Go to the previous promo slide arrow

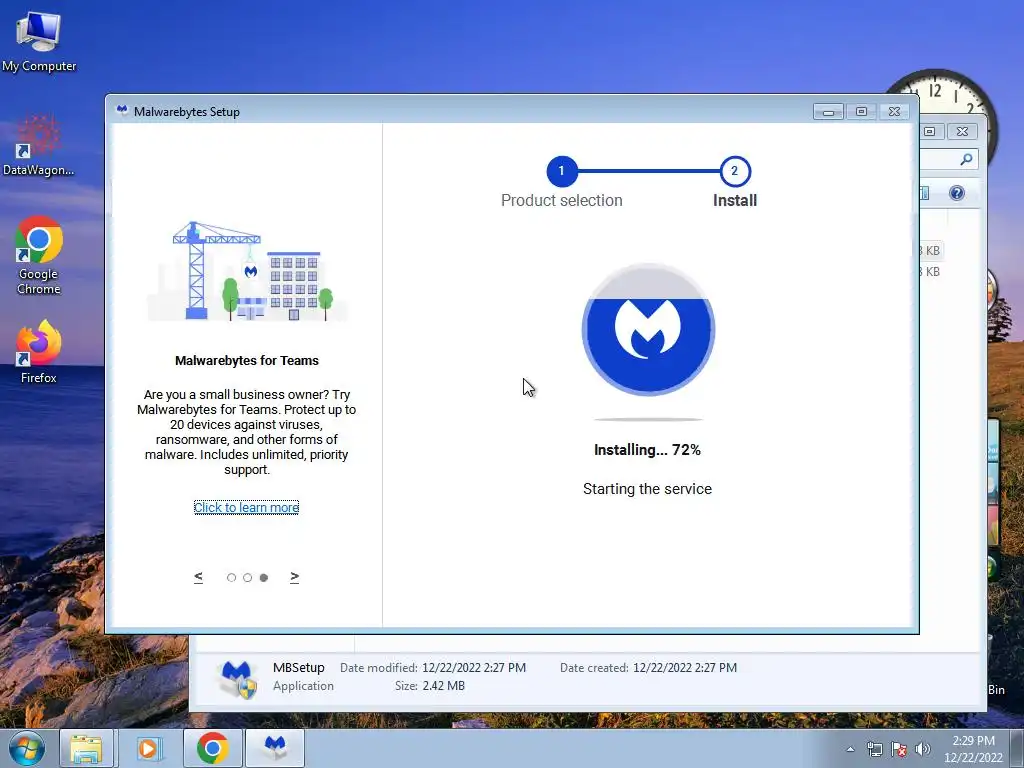coord(199,577)
